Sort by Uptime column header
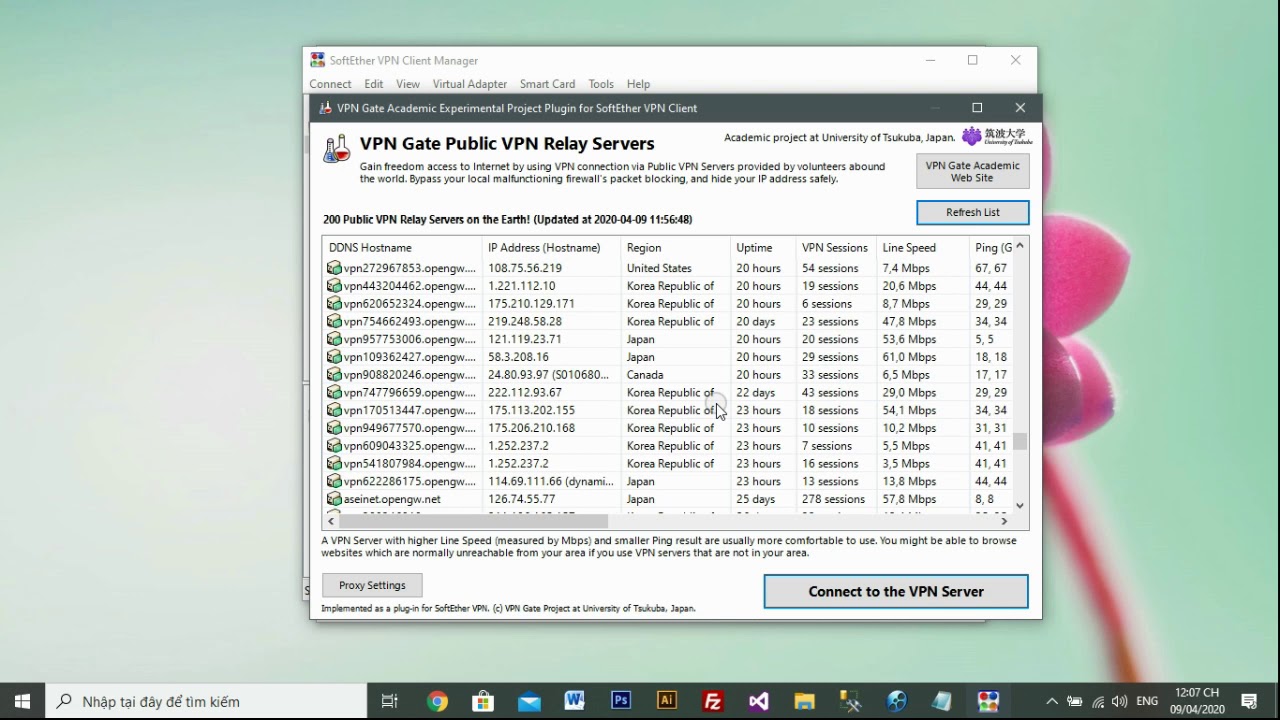Viewport: 1280px width, 720px height. pyautogui.click(x=763, y=247)
